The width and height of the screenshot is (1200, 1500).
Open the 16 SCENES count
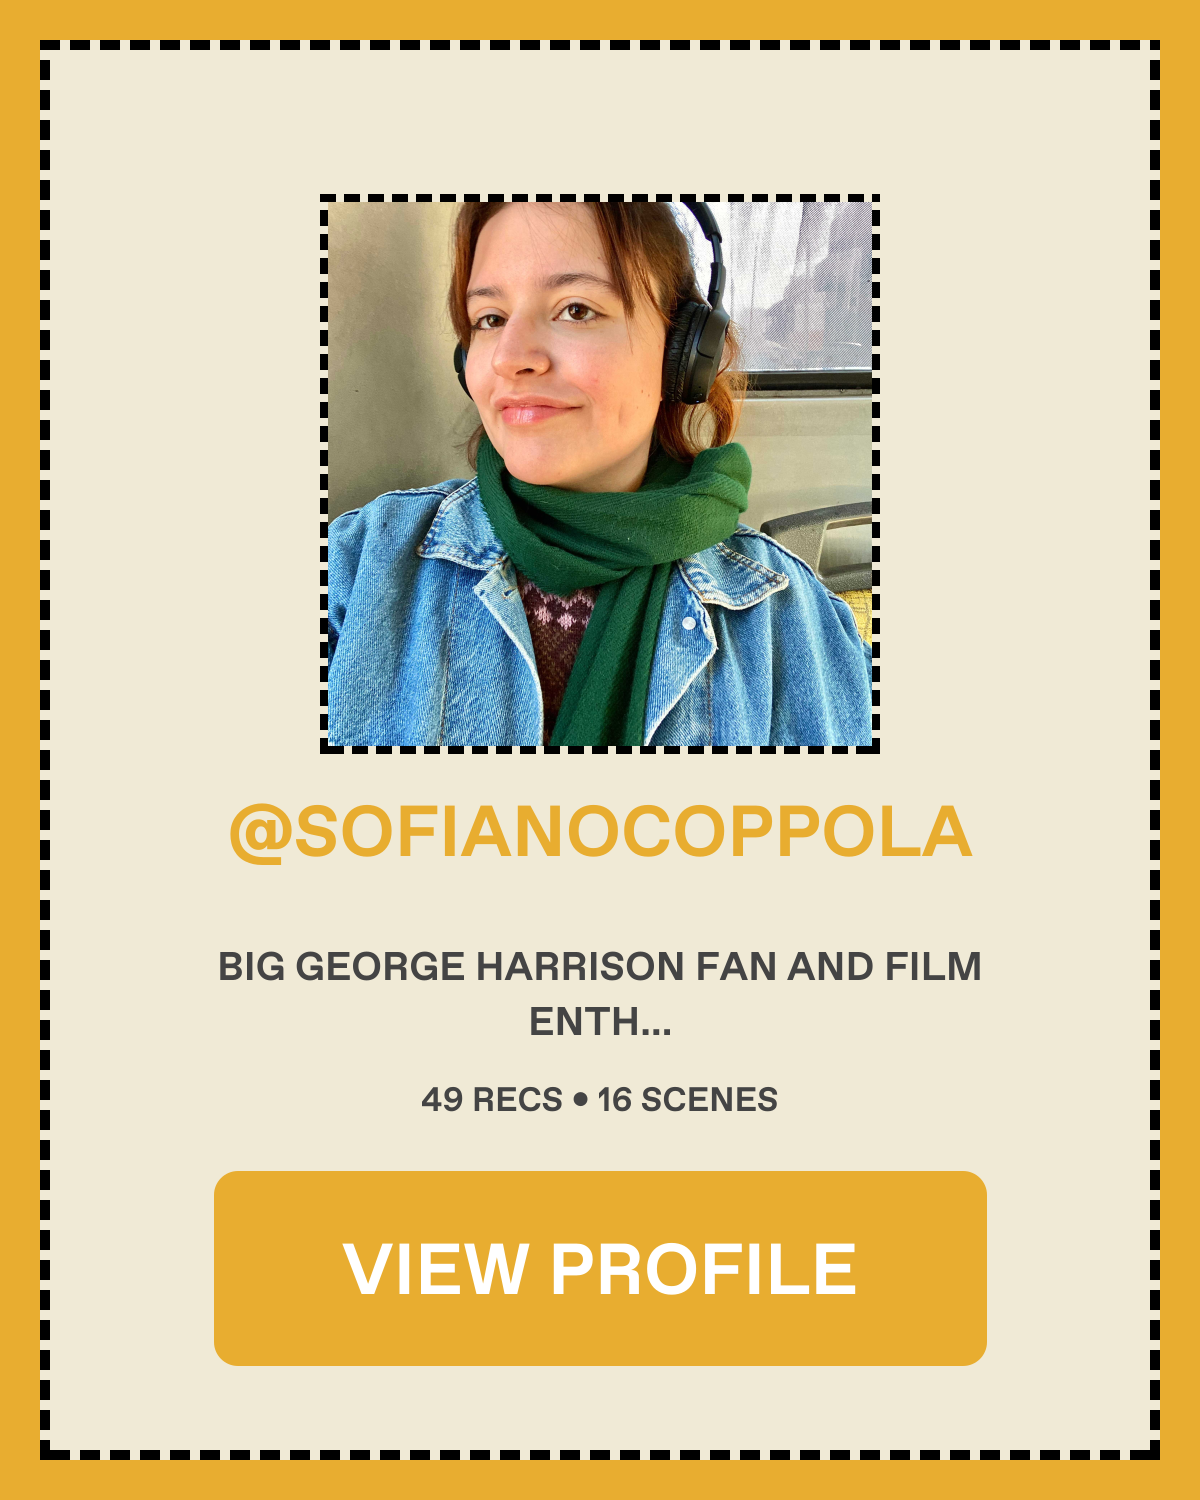click(687, 1099)
